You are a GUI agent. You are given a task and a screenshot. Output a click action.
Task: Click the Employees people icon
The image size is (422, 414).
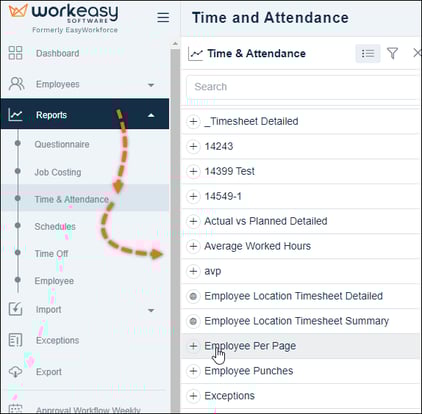pos(16,84)
